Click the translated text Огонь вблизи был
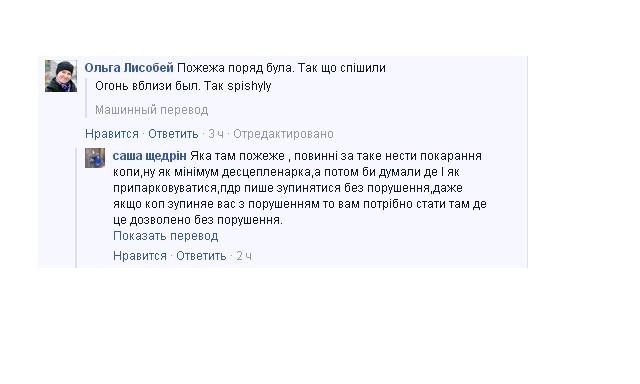The image size is (640, 384). pos(148,86)
